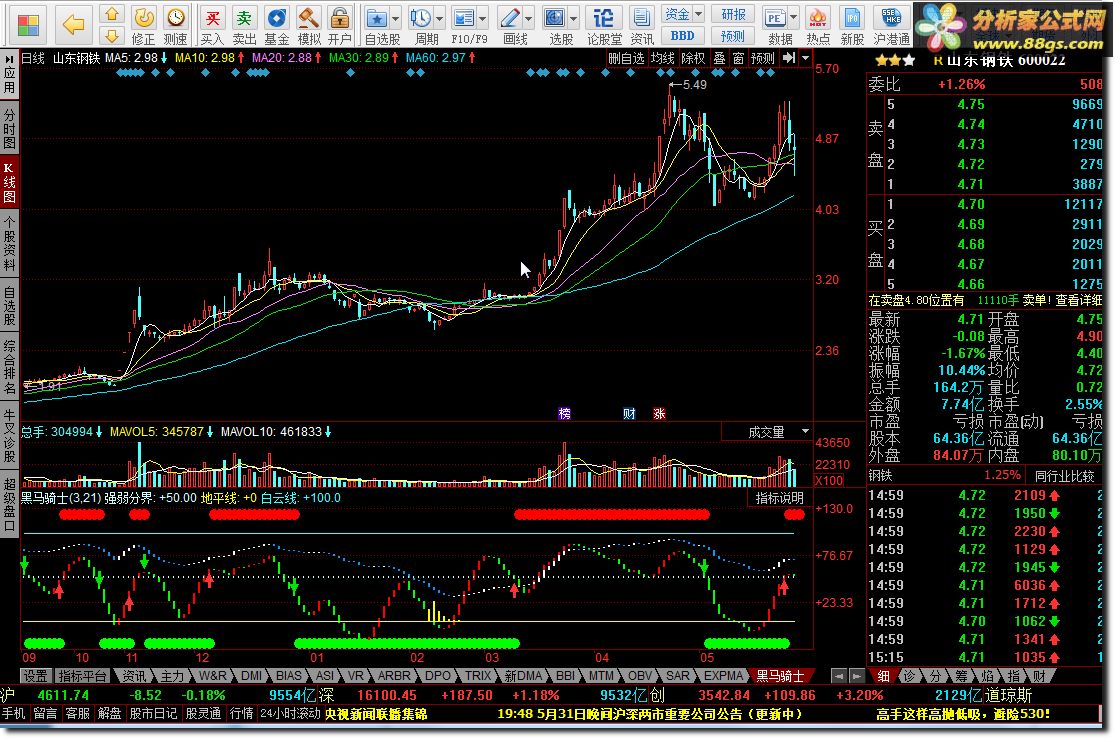Screen dimensions: 1115x738
Task: Click the 数据 PE data icon
Action: (775, 17)
